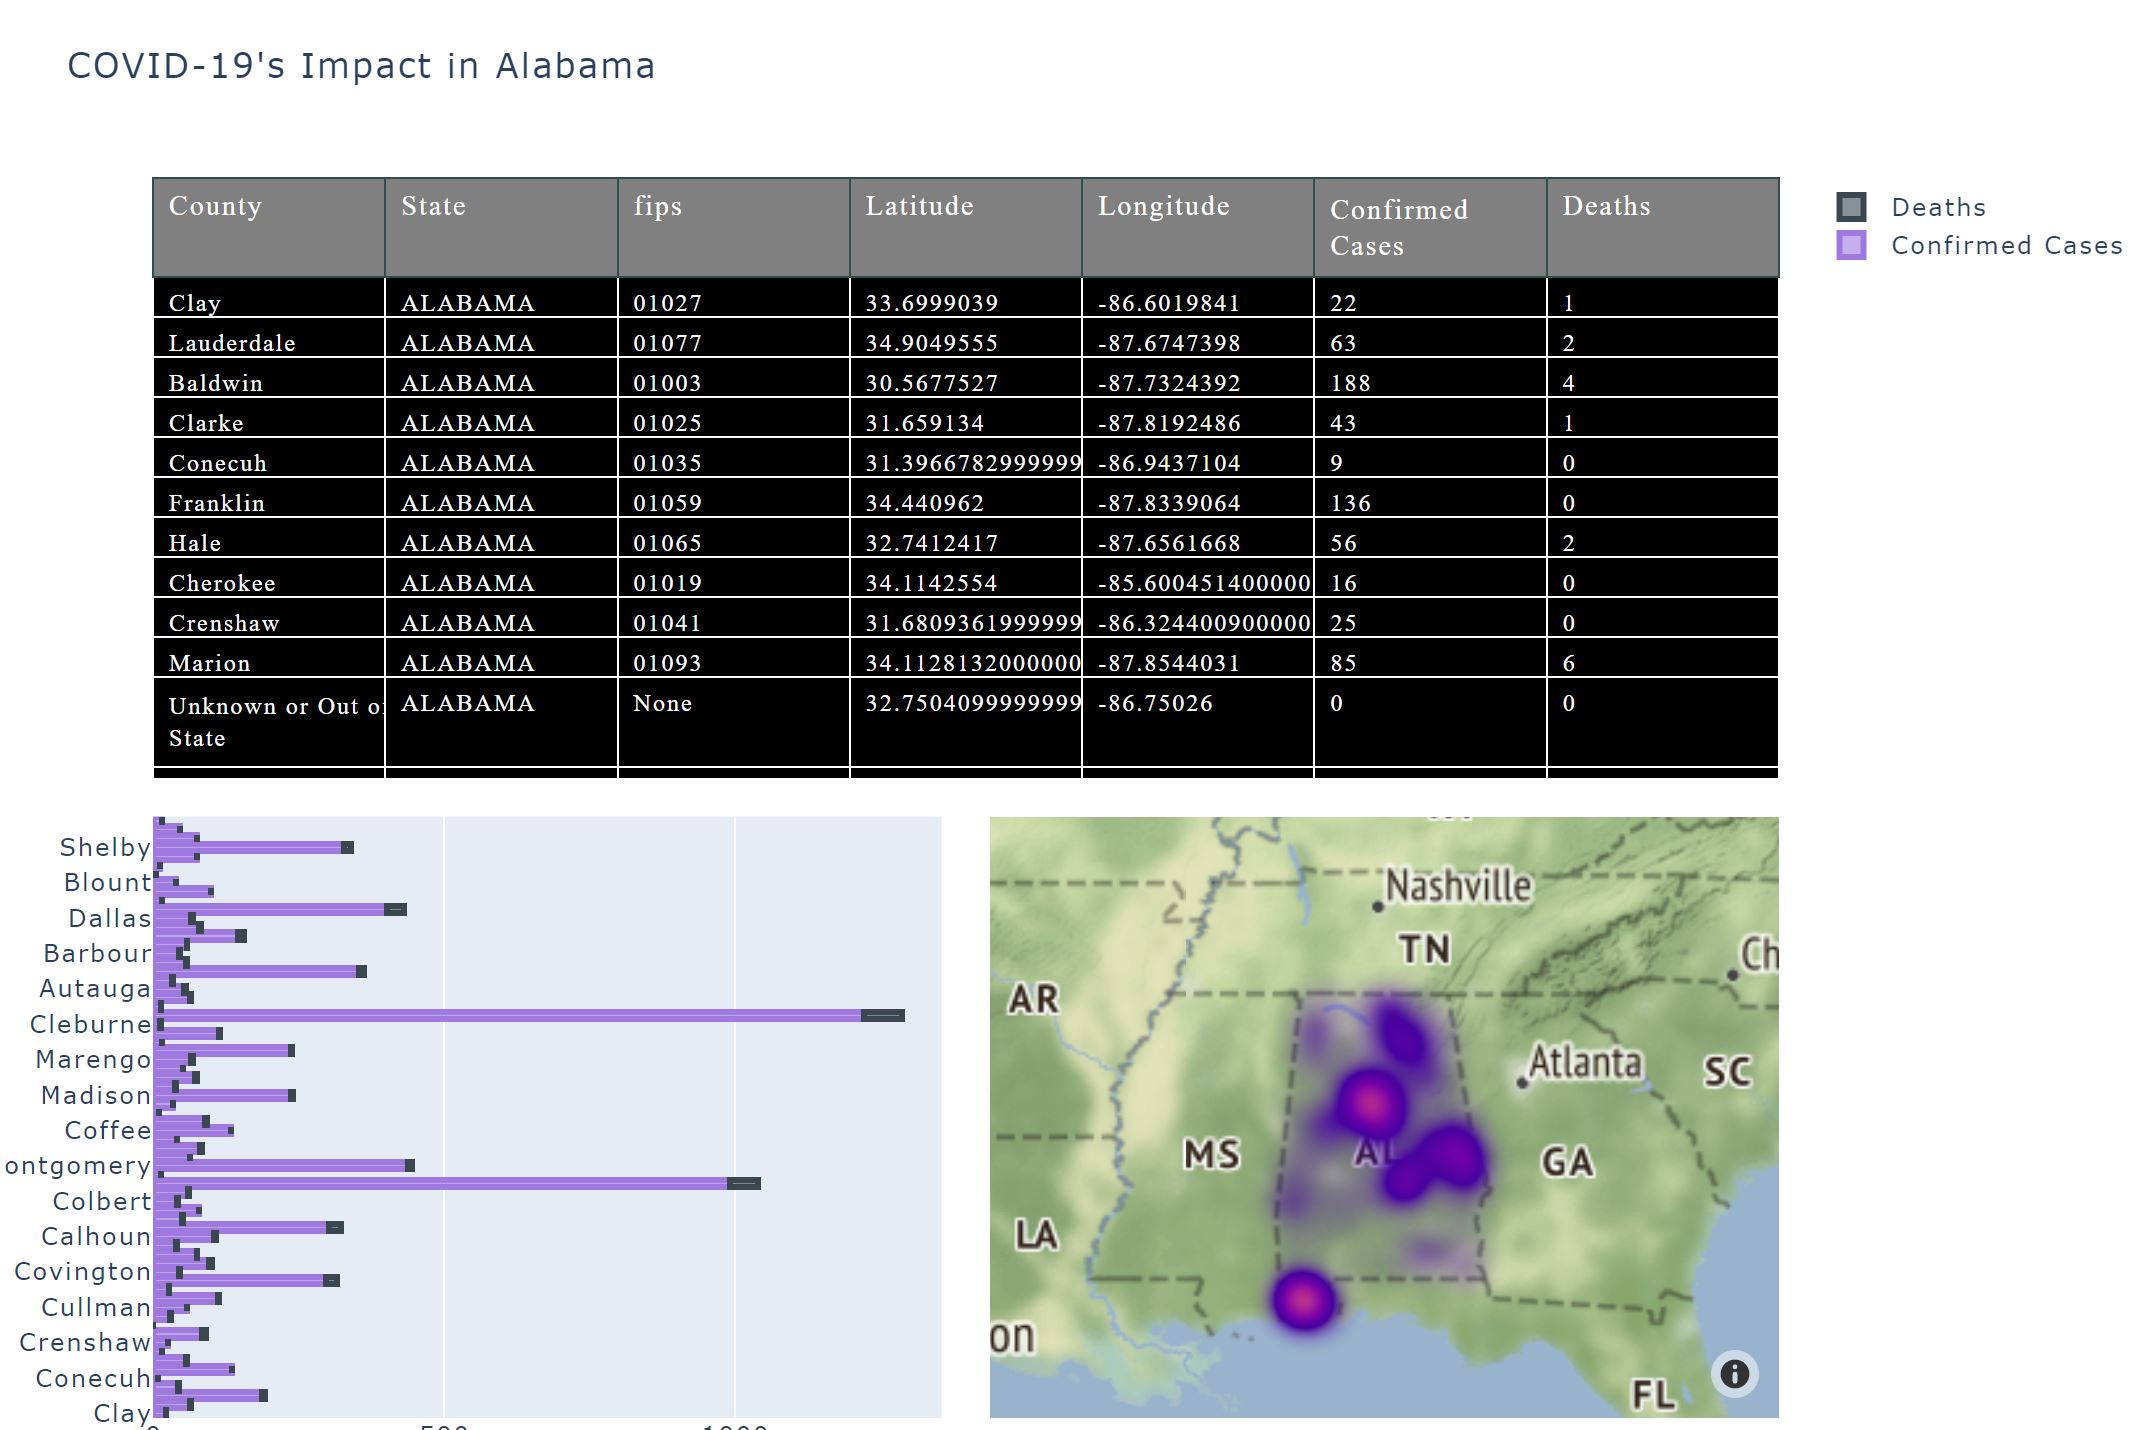Select the Baldwin county cell
The image size is (2133, 1430).
click(x=269, y=378)
